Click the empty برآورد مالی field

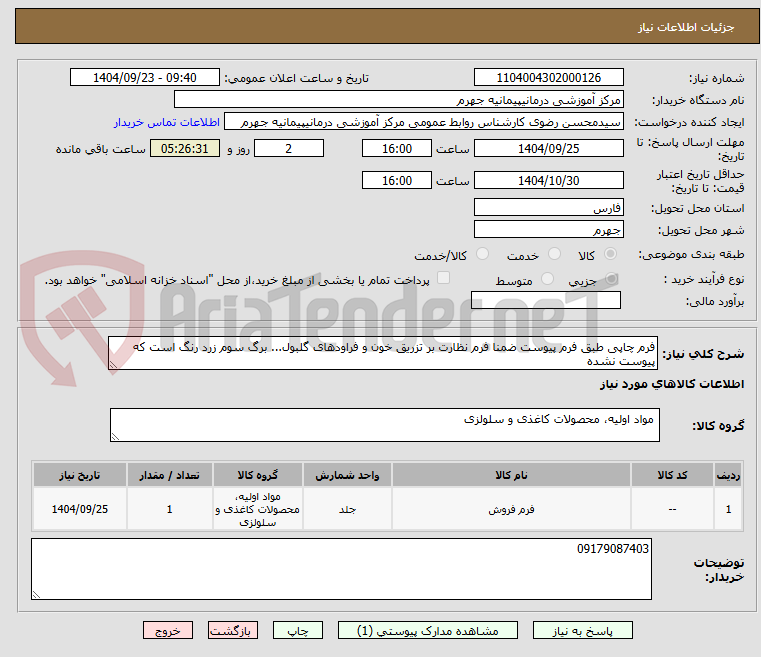546,300
